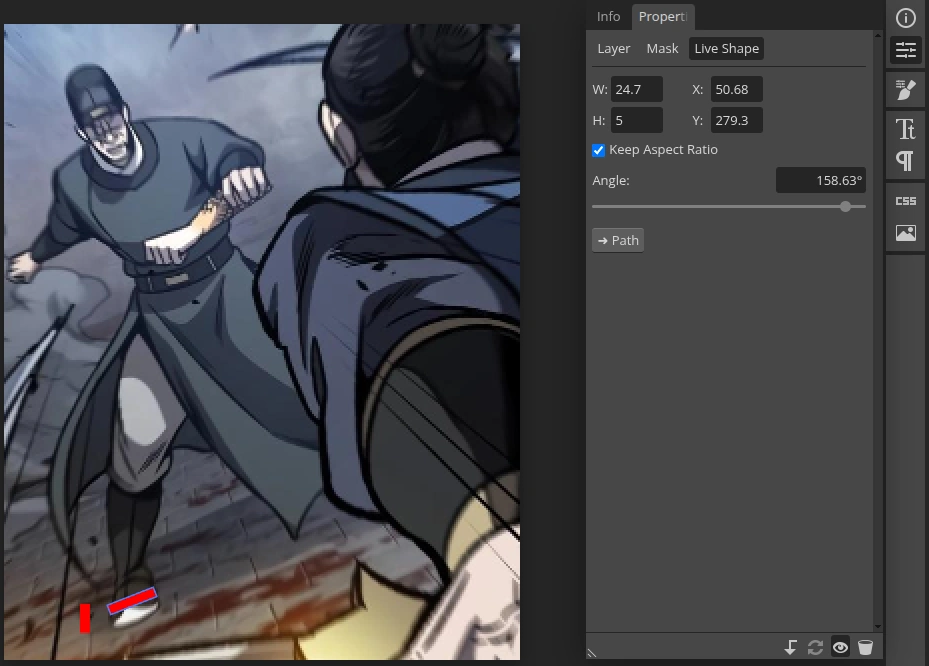Screen dimensions: 929x666
Task: Click the H height input field
Action: (637, 120)
